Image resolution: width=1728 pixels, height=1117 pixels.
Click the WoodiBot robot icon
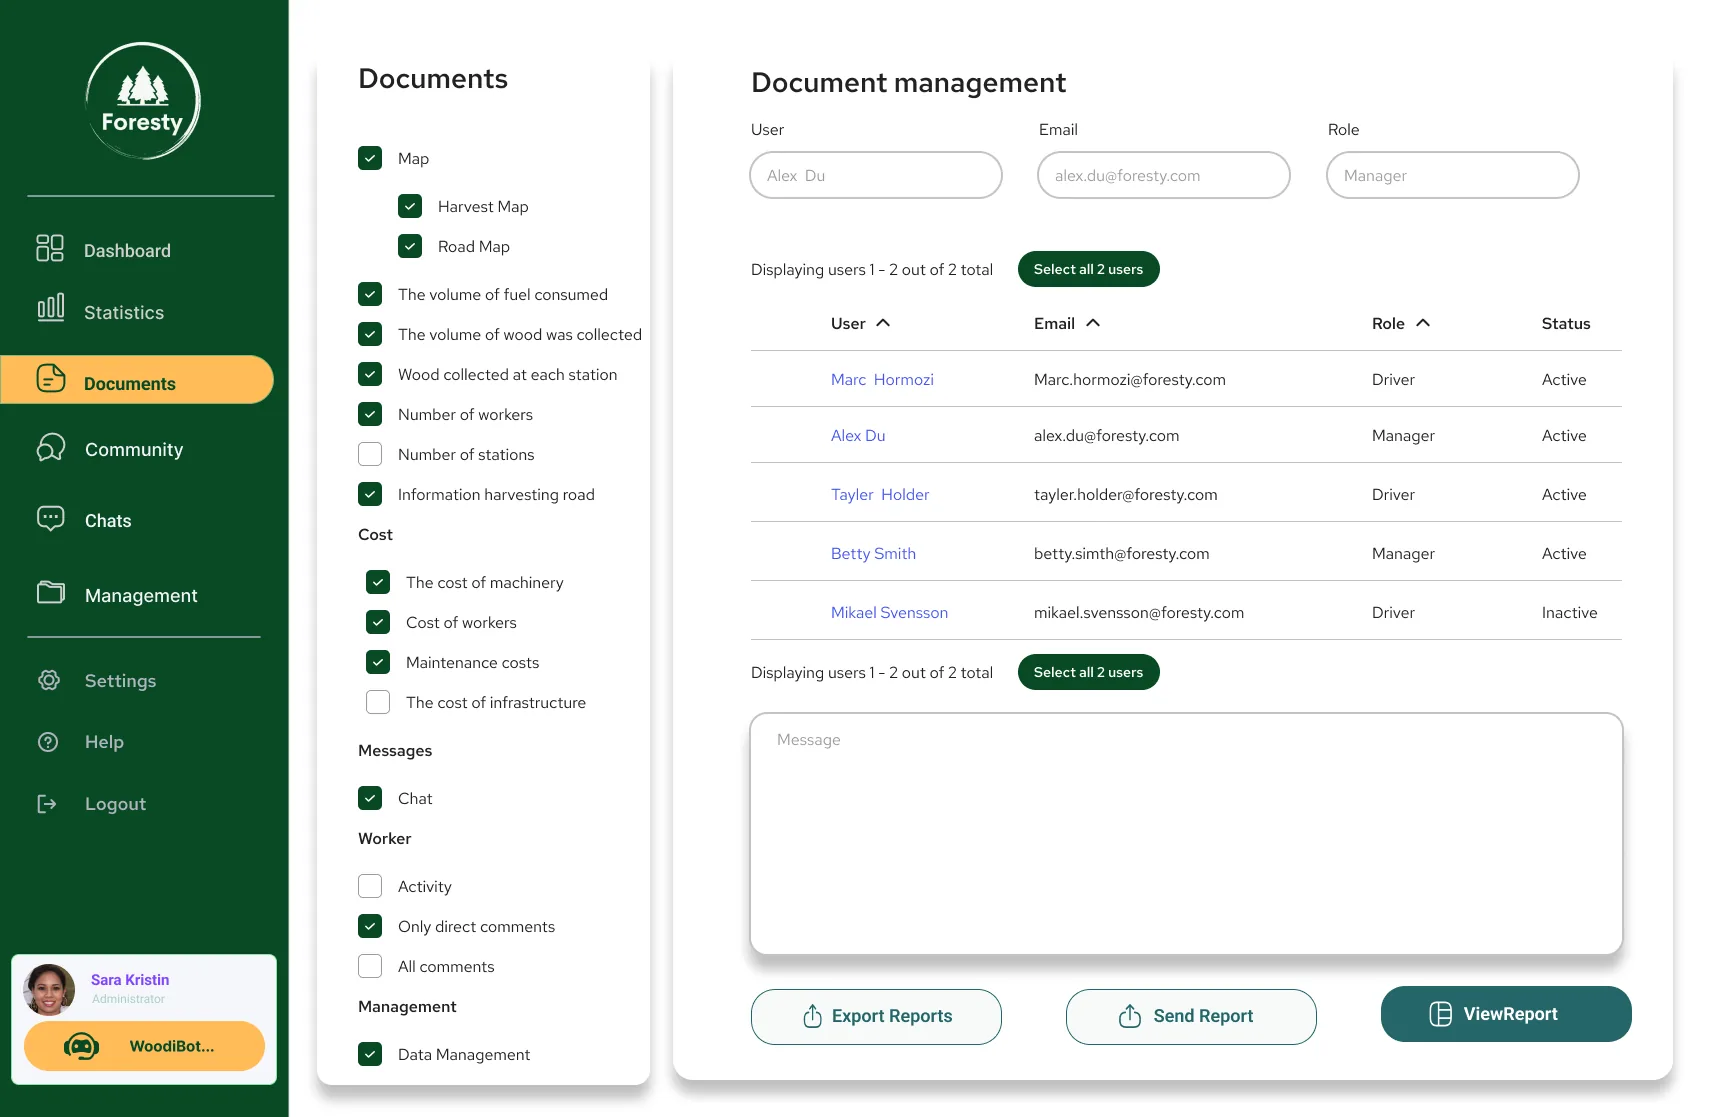[x=81, y=1046]
